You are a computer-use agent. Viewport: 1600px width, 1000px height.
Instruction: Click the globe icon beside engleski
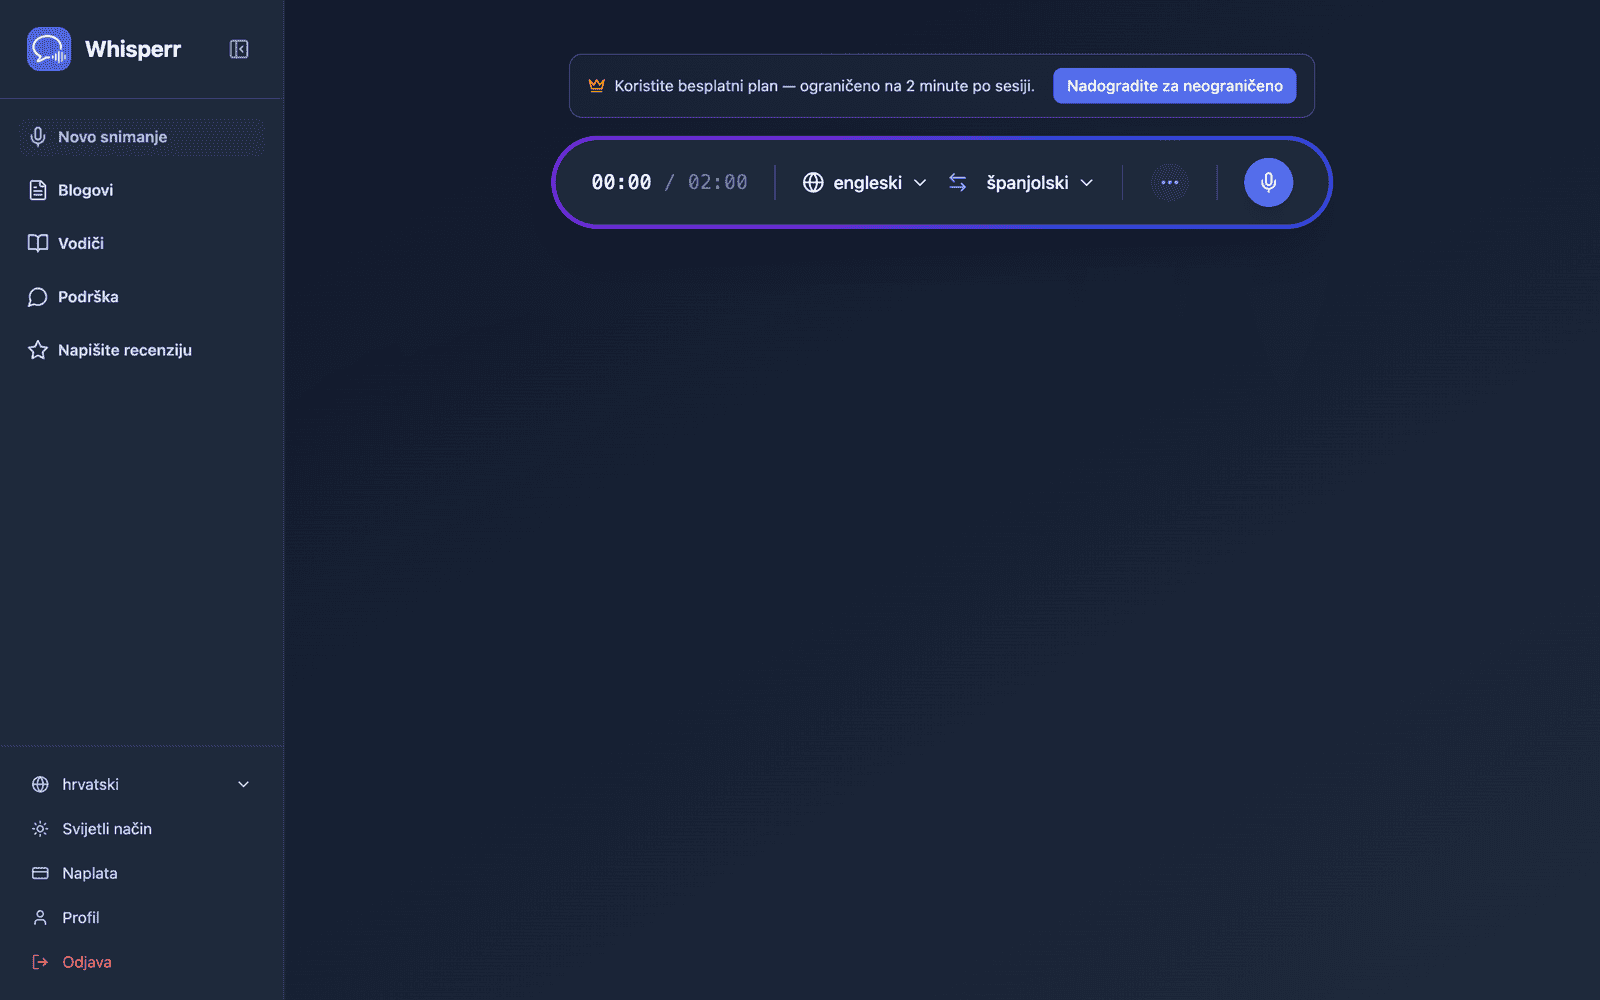(x=813, y=182)
